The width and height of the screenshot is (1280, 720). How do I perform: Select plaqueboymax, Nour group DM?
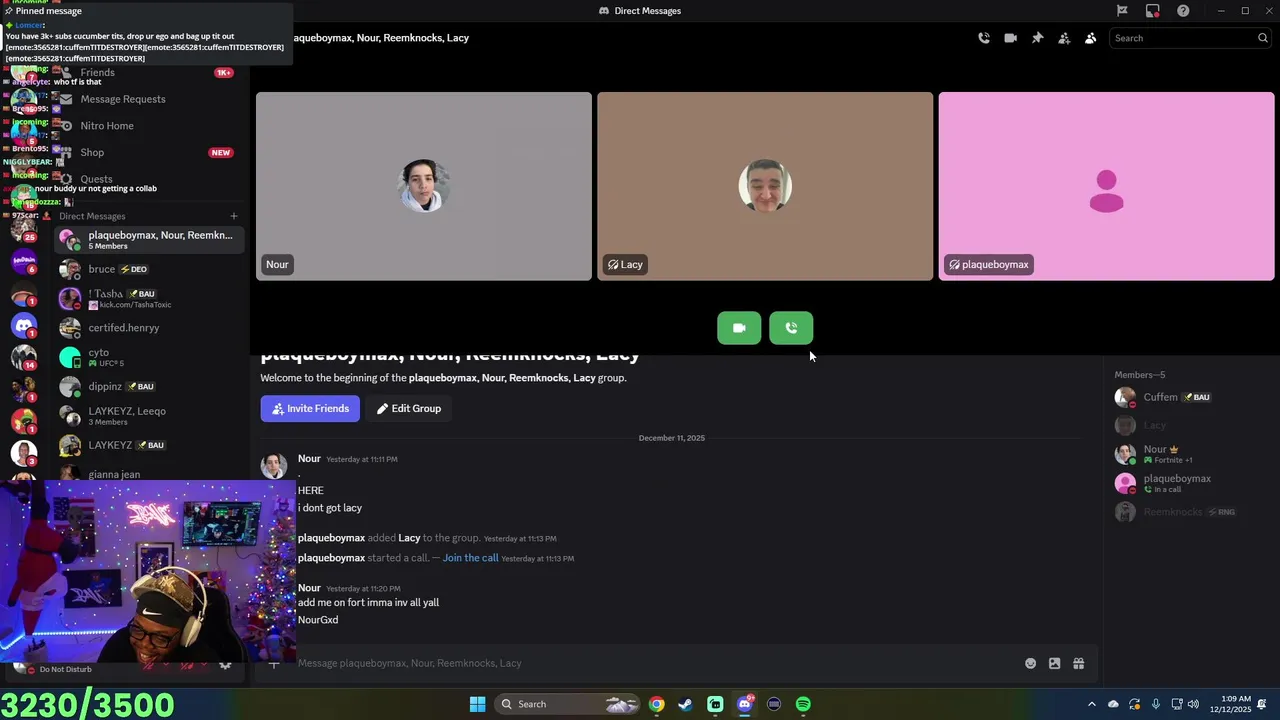(x=148, y=240)
